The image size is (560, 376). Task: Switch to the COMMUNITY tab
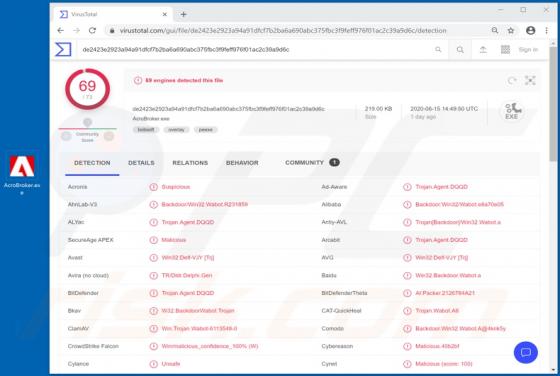pos(312,162)
